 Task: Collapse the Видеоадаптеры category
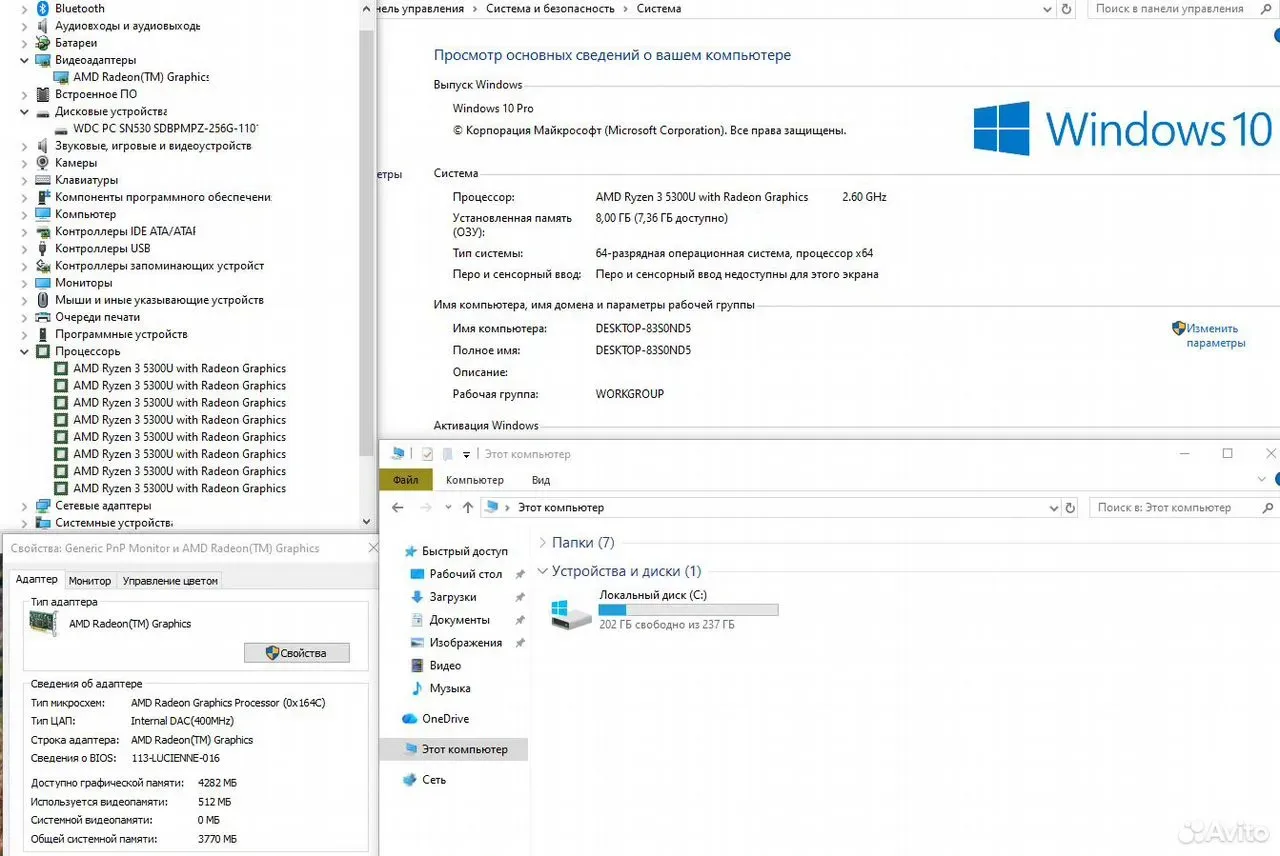pos(25,60)
